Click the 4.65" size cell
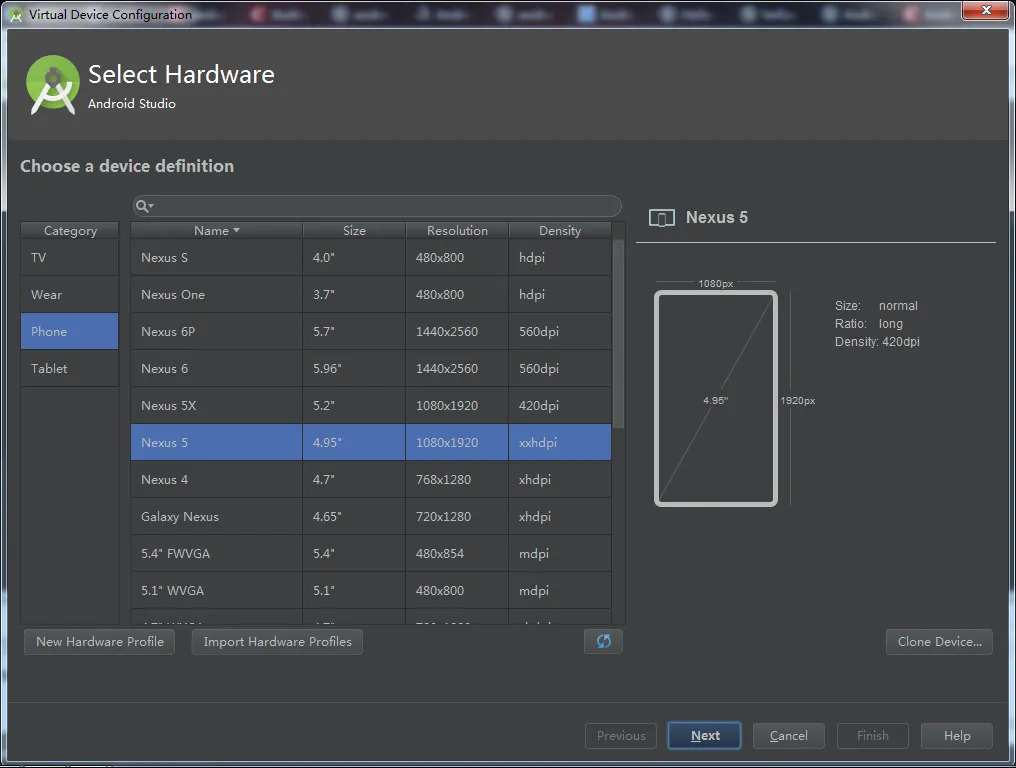This screenshot has width=1016, height=768. coord(354,516)
